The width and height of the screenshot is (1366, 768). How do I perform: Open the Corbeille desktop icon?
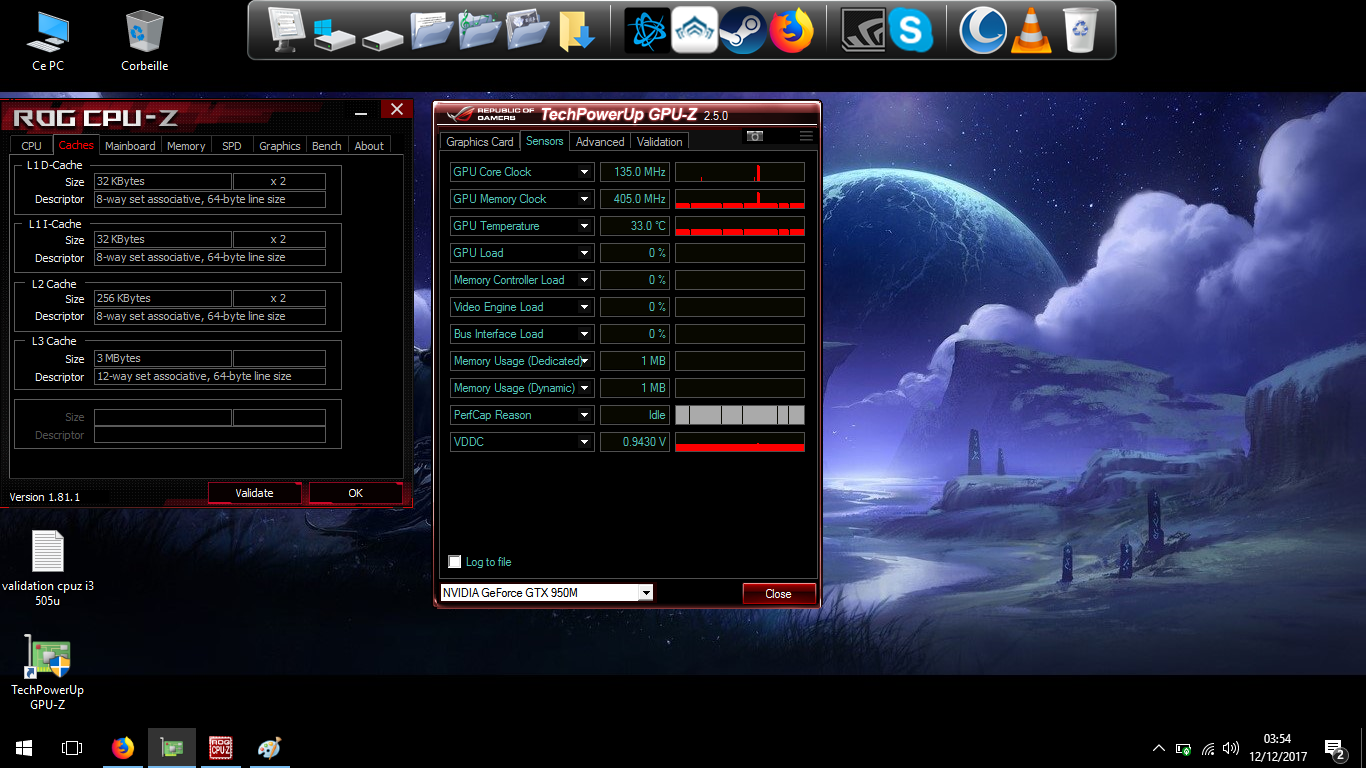(144, 42)
